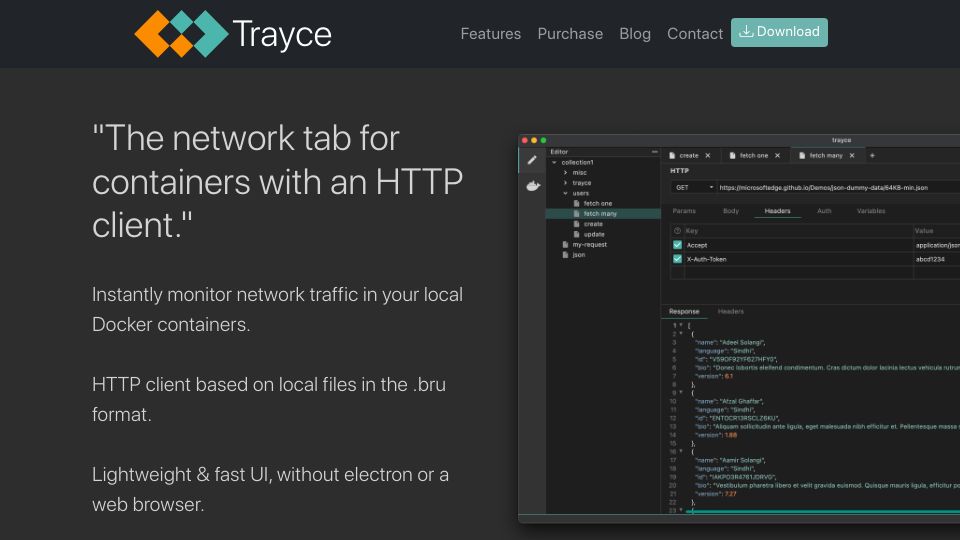
Task: Collapse the collection1 tree node
Action: coord(554,162)
